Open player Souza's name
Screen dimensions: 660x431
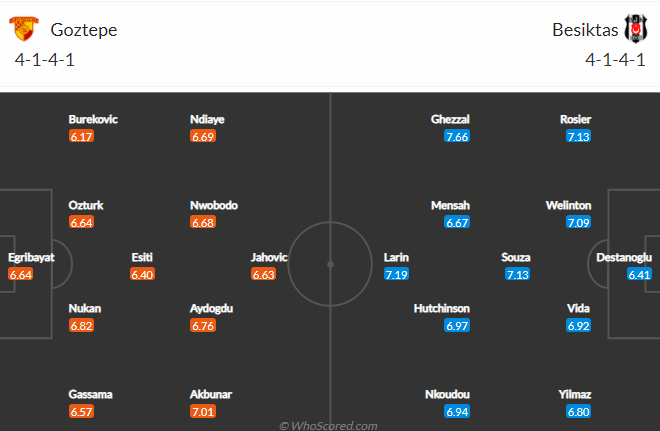[x=516, y=257]
